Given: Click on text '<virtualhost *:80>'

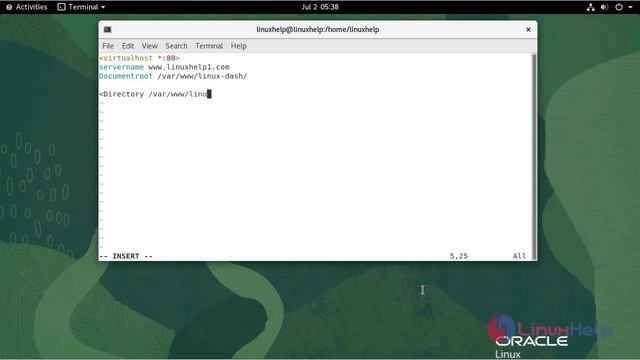Looking at the screenshot, I should coord(139,58).
